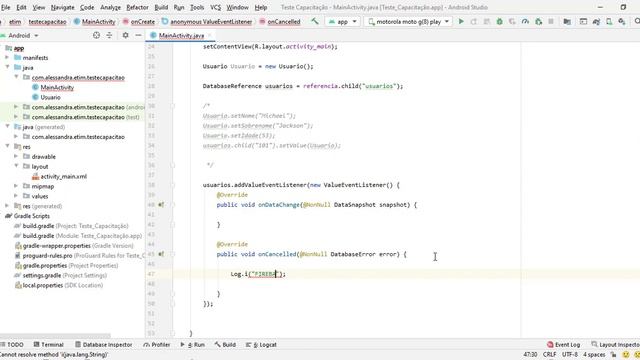Click the Search Everywhere magnifier icon
The width and height of the screenshot is (640, 360).
[x=637, y=21]
